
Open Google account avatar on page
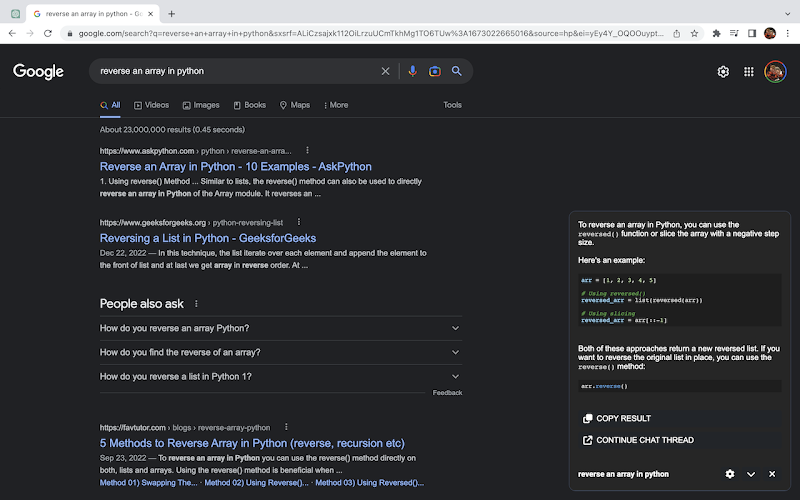pyautogui.click(x=775, y=72)
